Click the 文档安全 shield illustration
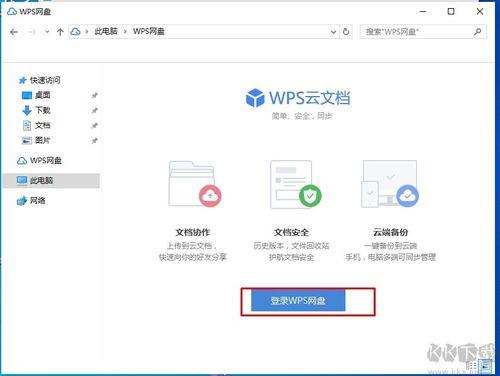Screen dimensions: 500x376 pos(296,184)
